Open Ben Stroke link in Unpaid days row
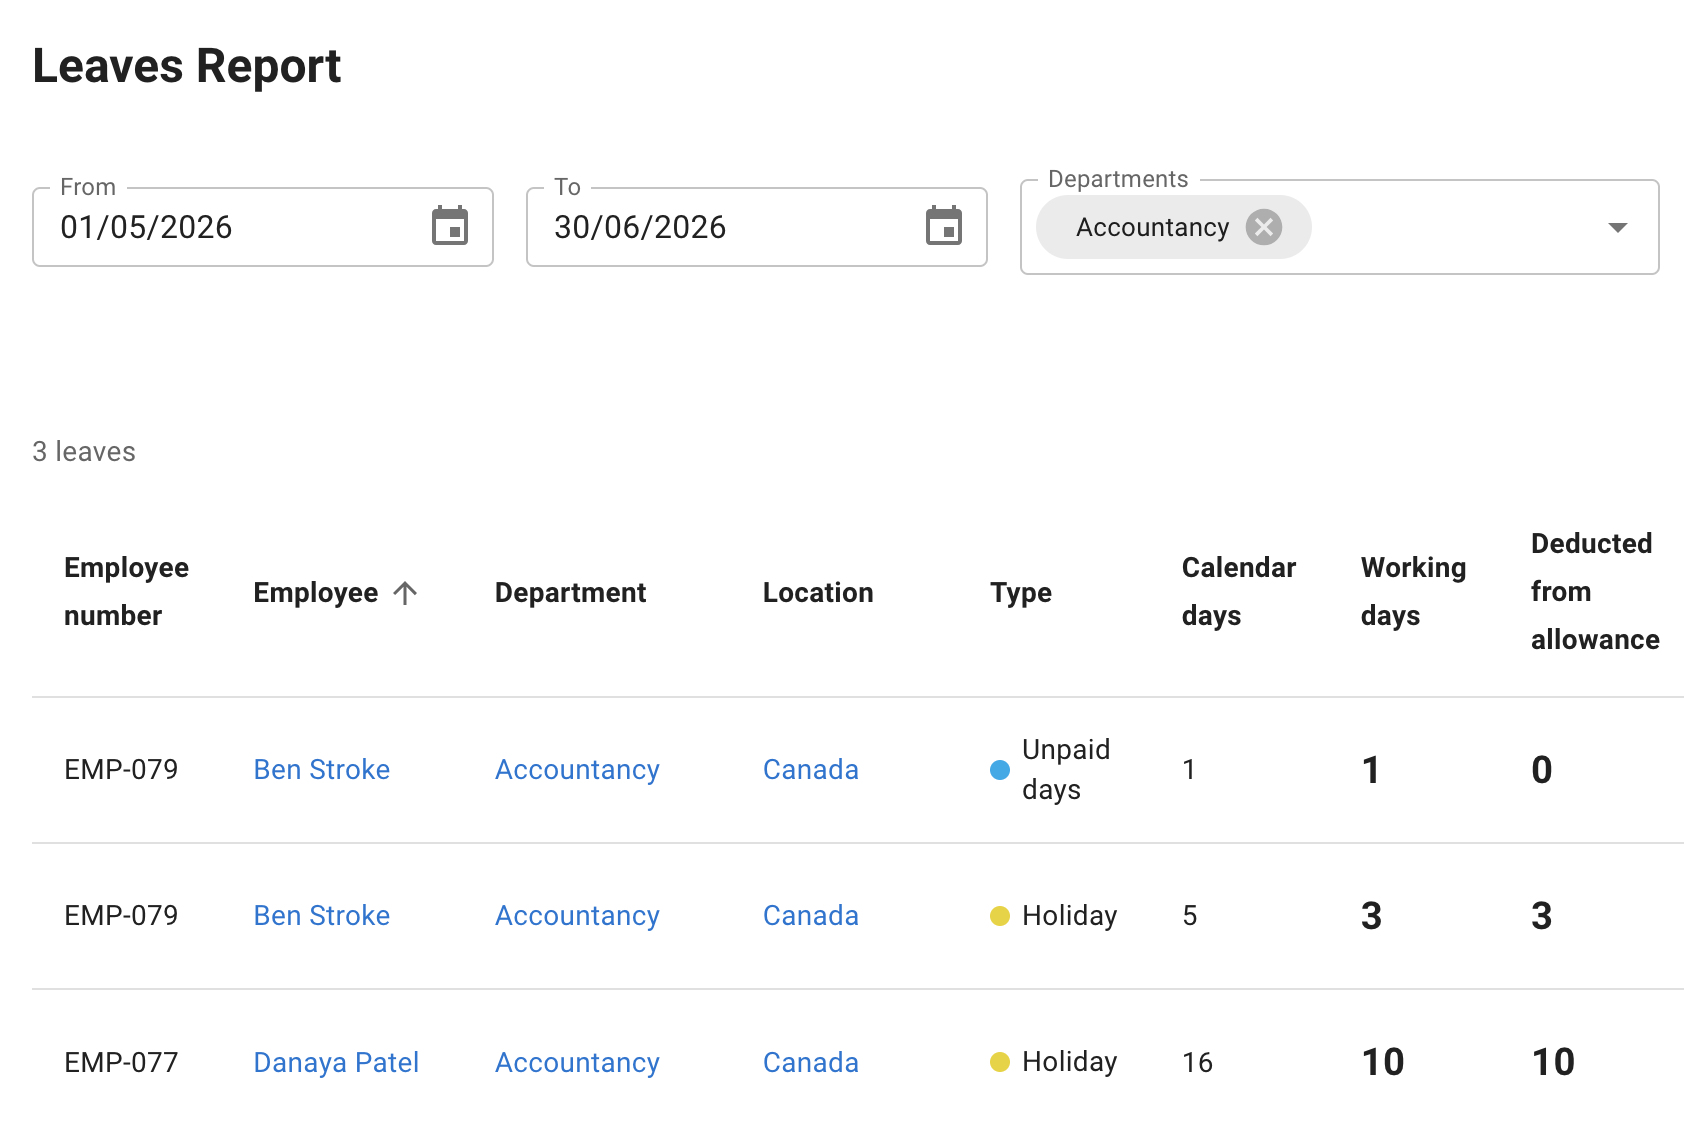This screenshot has width=1684, height=1126. (322, 769)
